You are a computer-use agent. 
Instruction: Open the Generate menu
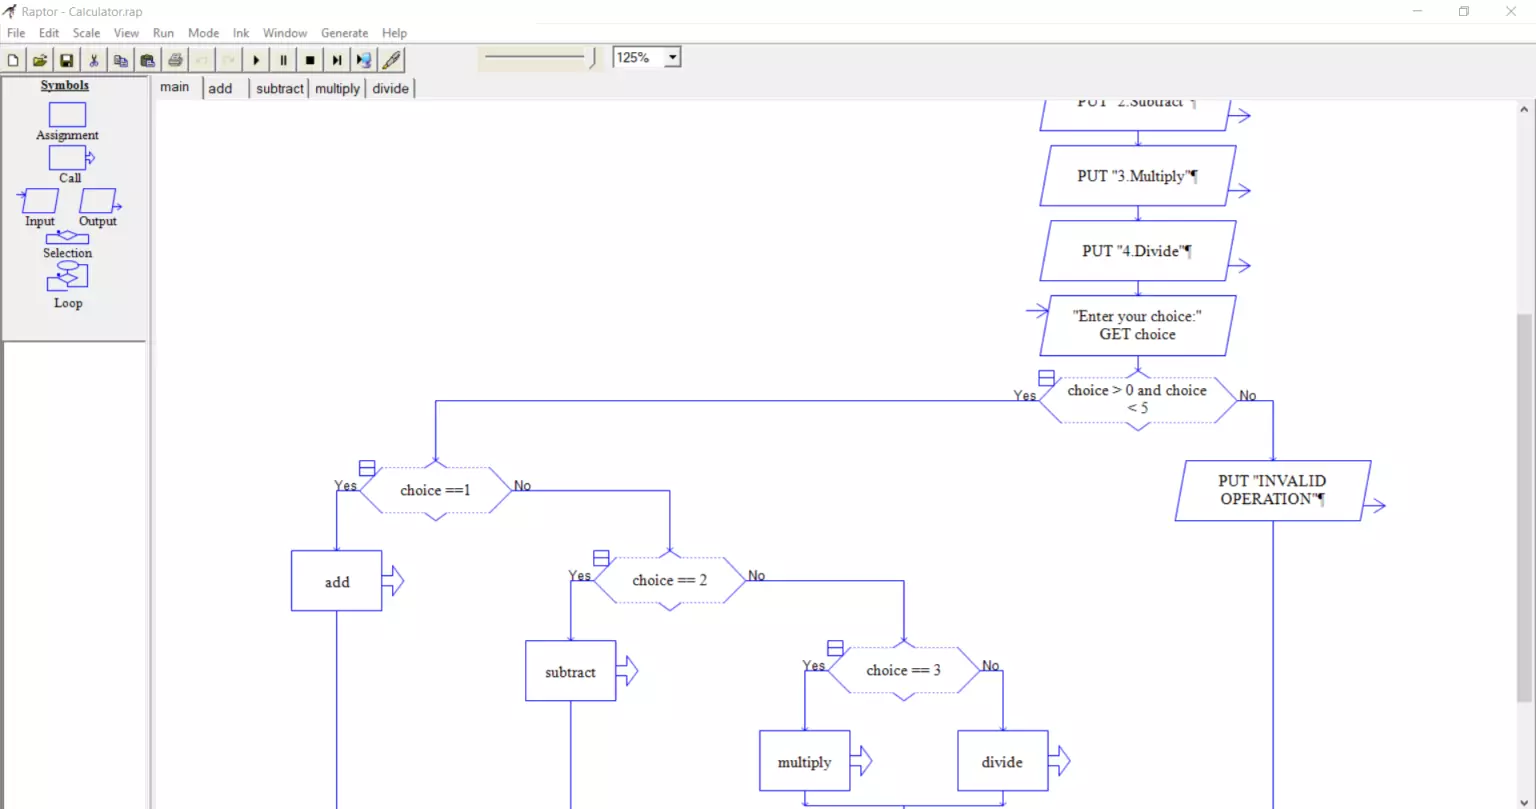click(x=344, y=33)
